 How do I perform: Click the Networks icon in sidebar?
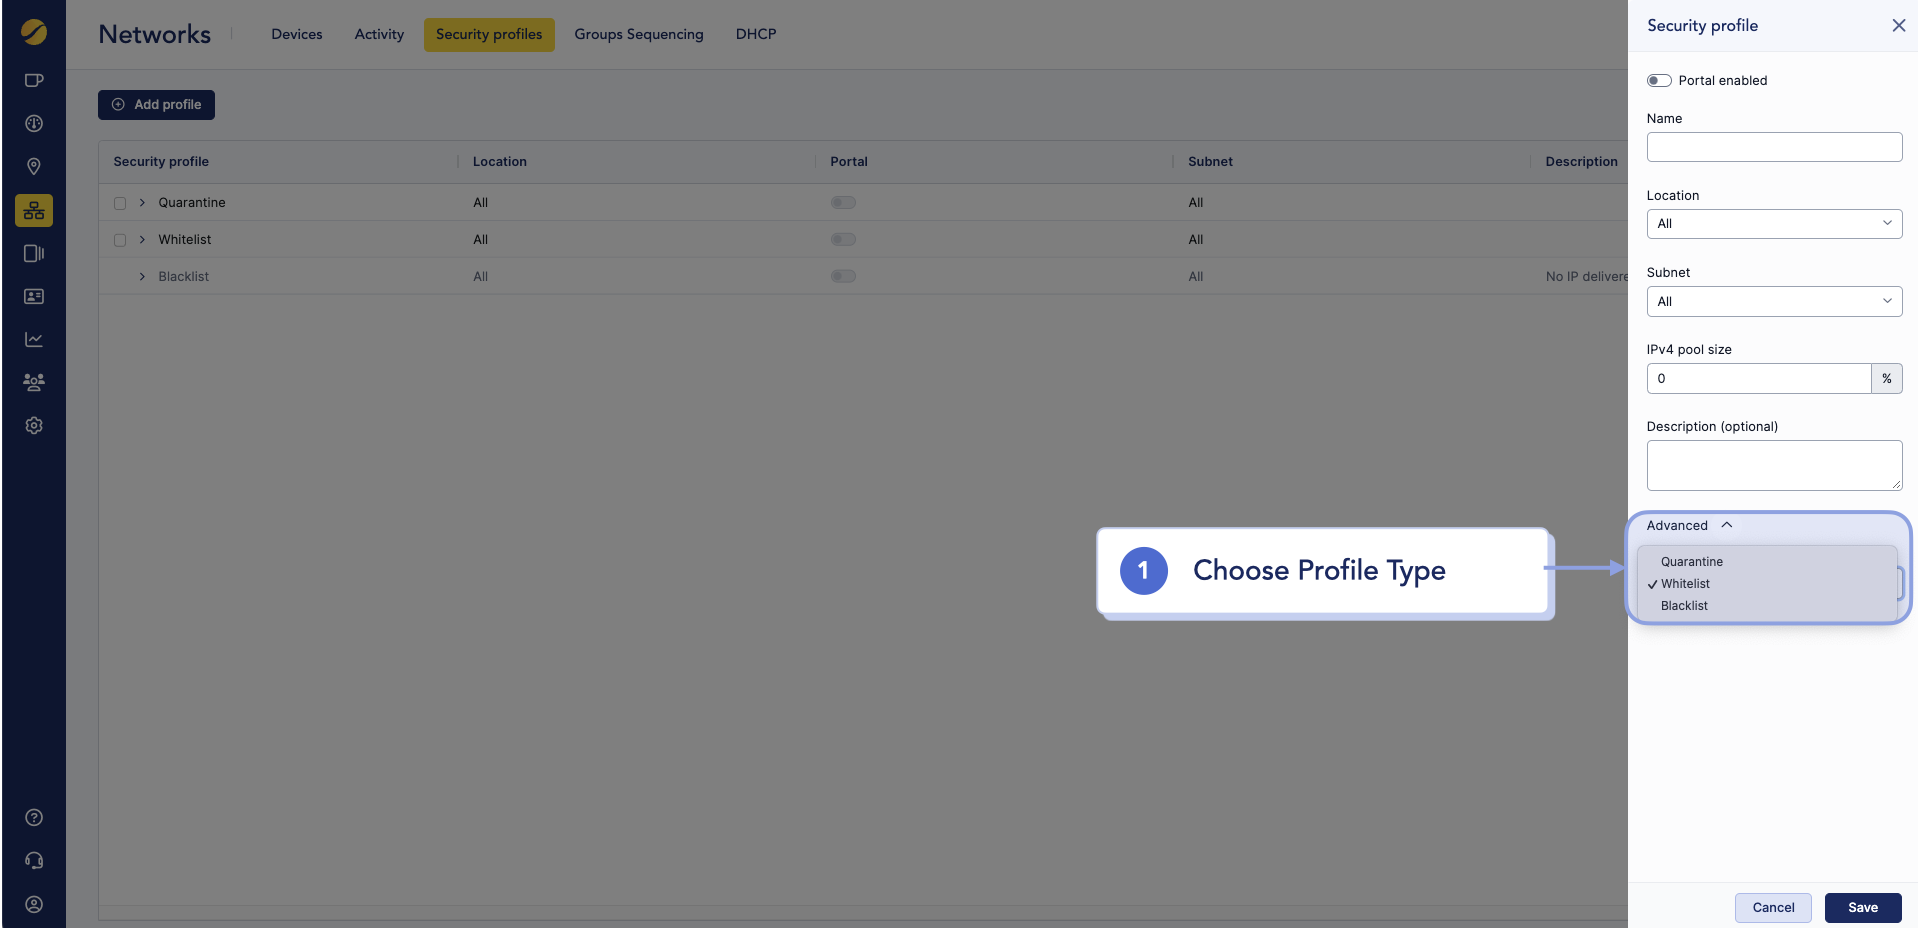coord(34,210)
